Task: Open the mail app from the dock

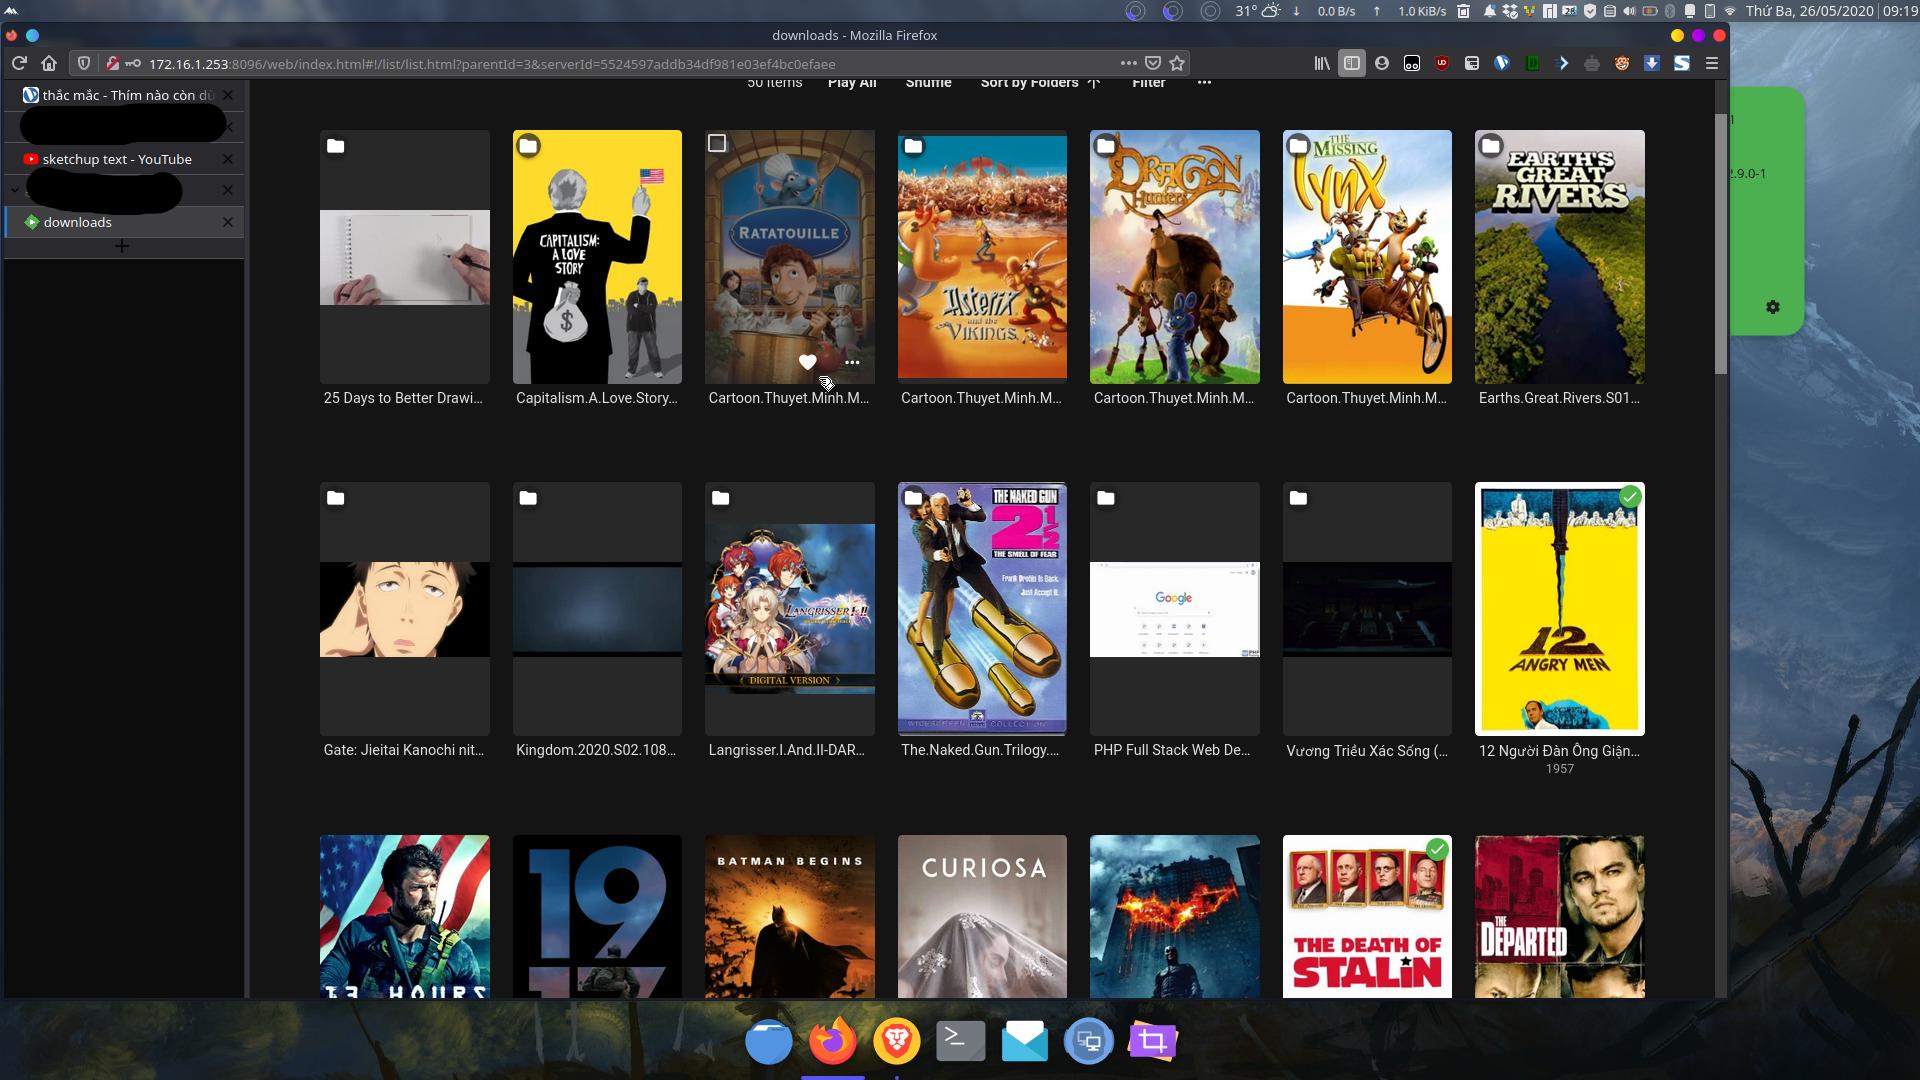Action: [1025, 1041]
